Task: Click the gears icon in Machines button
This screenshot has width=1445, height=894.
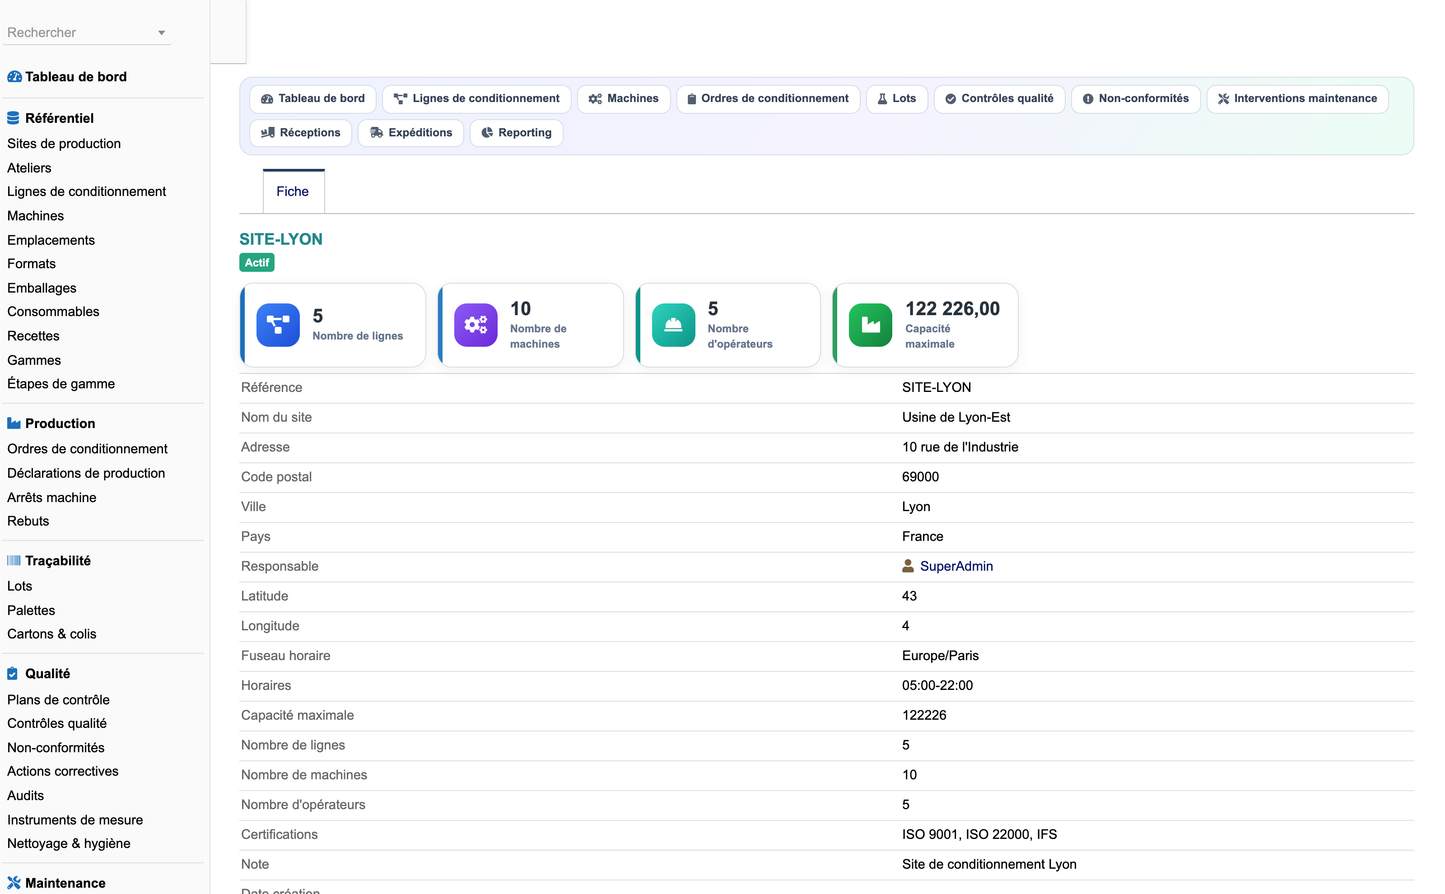Action: click(595, 99)
